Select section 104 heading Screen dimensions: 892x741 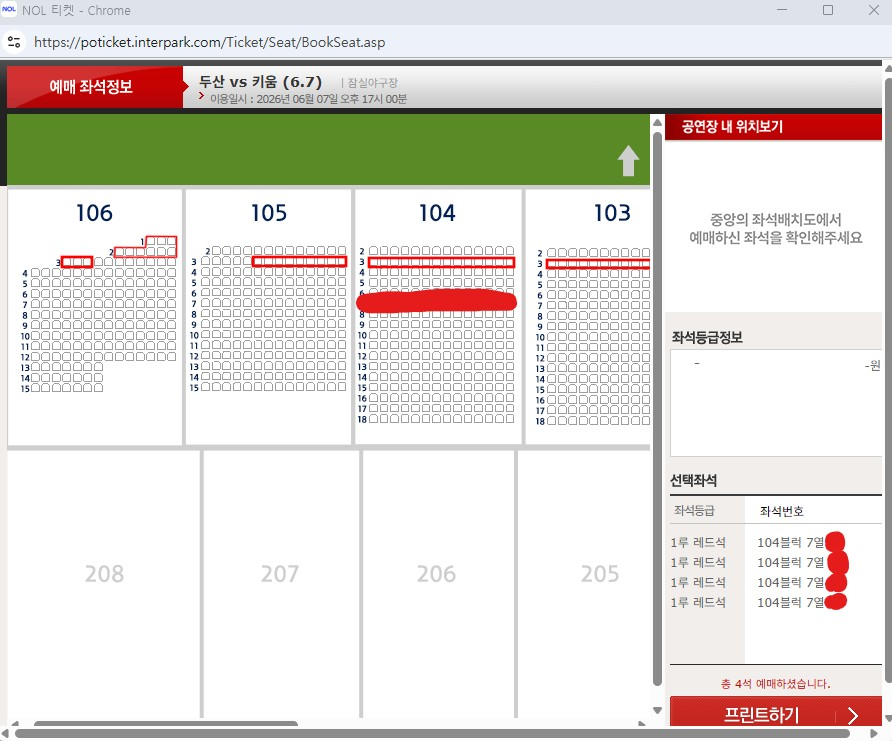(x=437, y=213)
